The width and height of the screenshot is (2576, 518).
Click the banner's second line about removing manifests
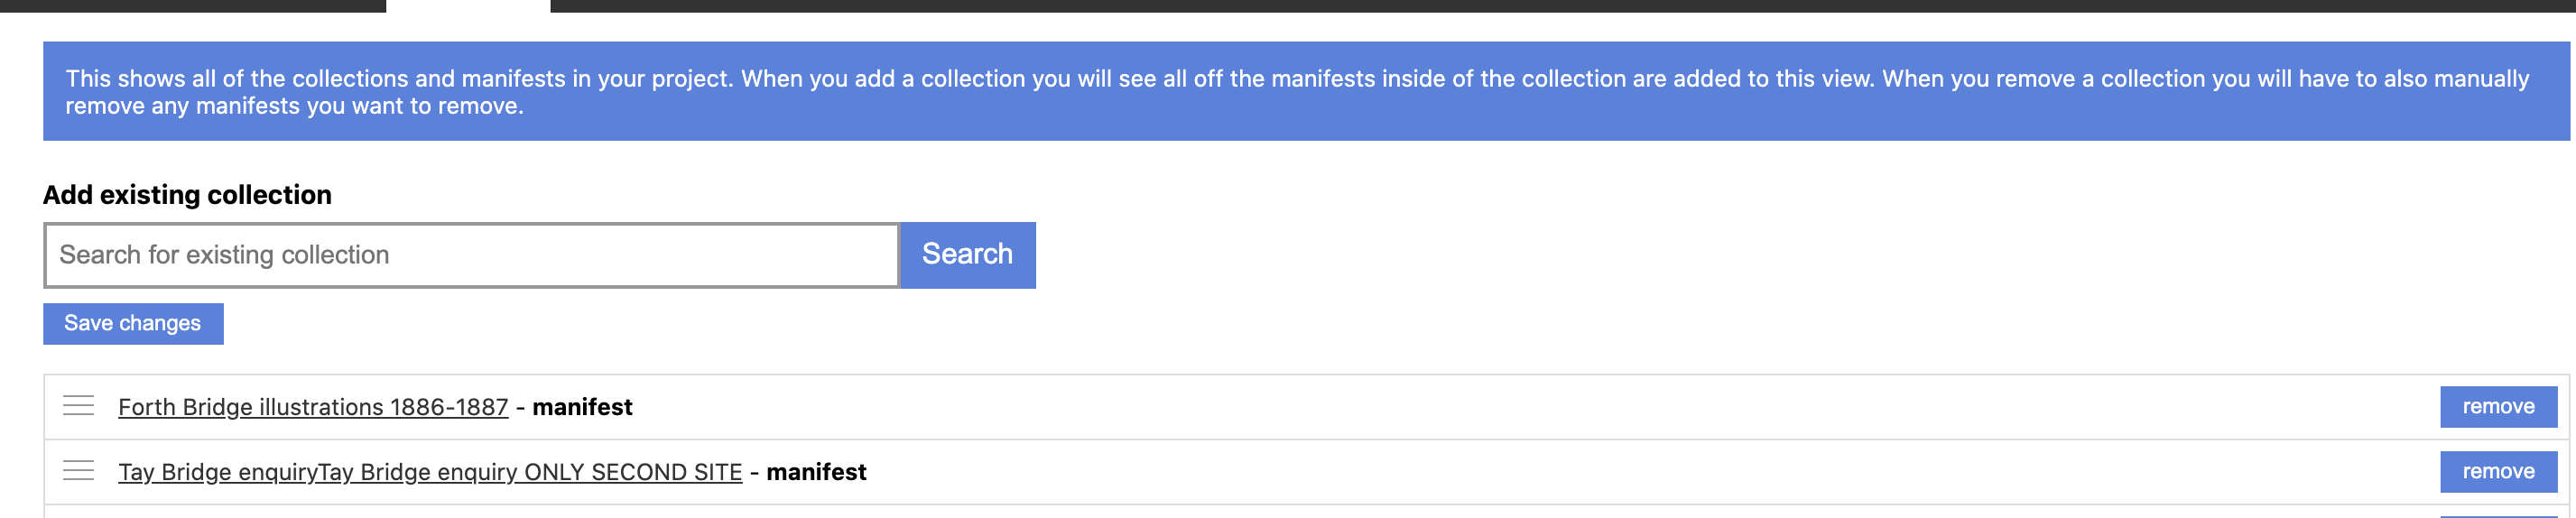[294, 106]
